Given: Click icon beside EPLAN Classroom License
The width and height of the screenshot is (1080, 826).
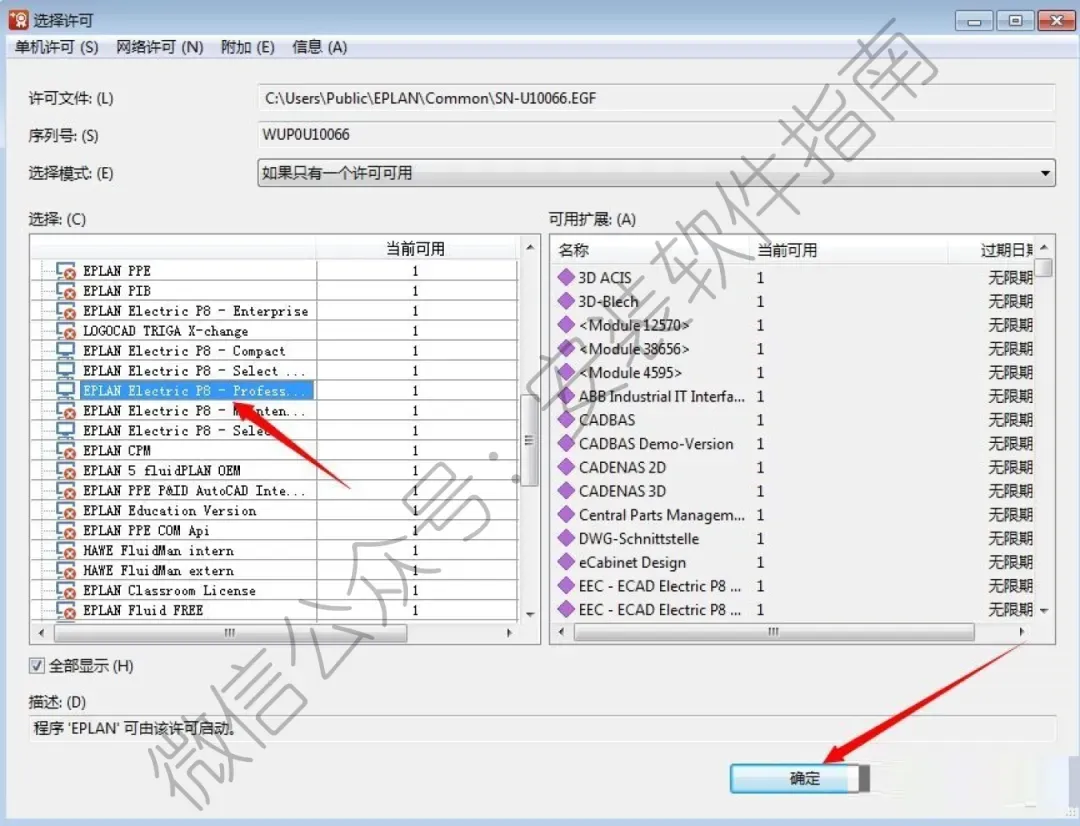Looking at the screenshot, I should pyautogui.click(x=66, y=590).
